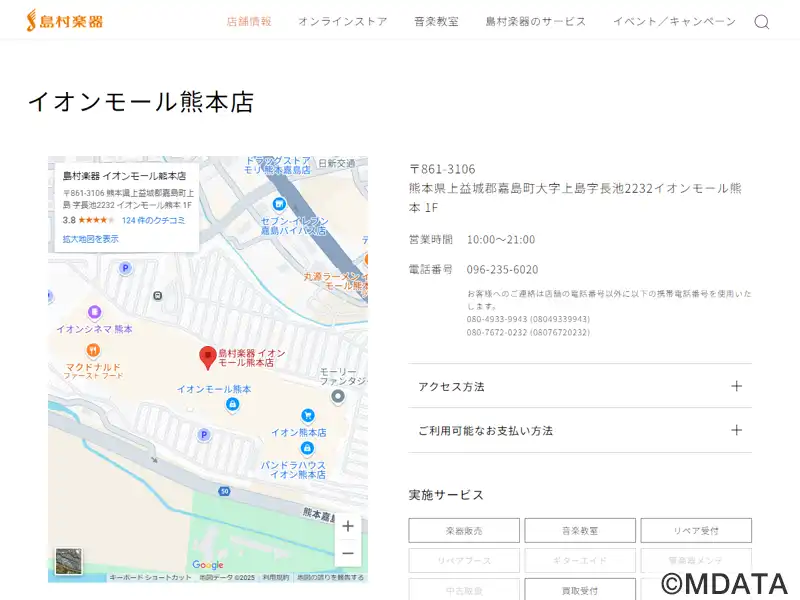800x600 pixels.
Task: Click the リペア受付 service button
Action: (x=696, y=531)
